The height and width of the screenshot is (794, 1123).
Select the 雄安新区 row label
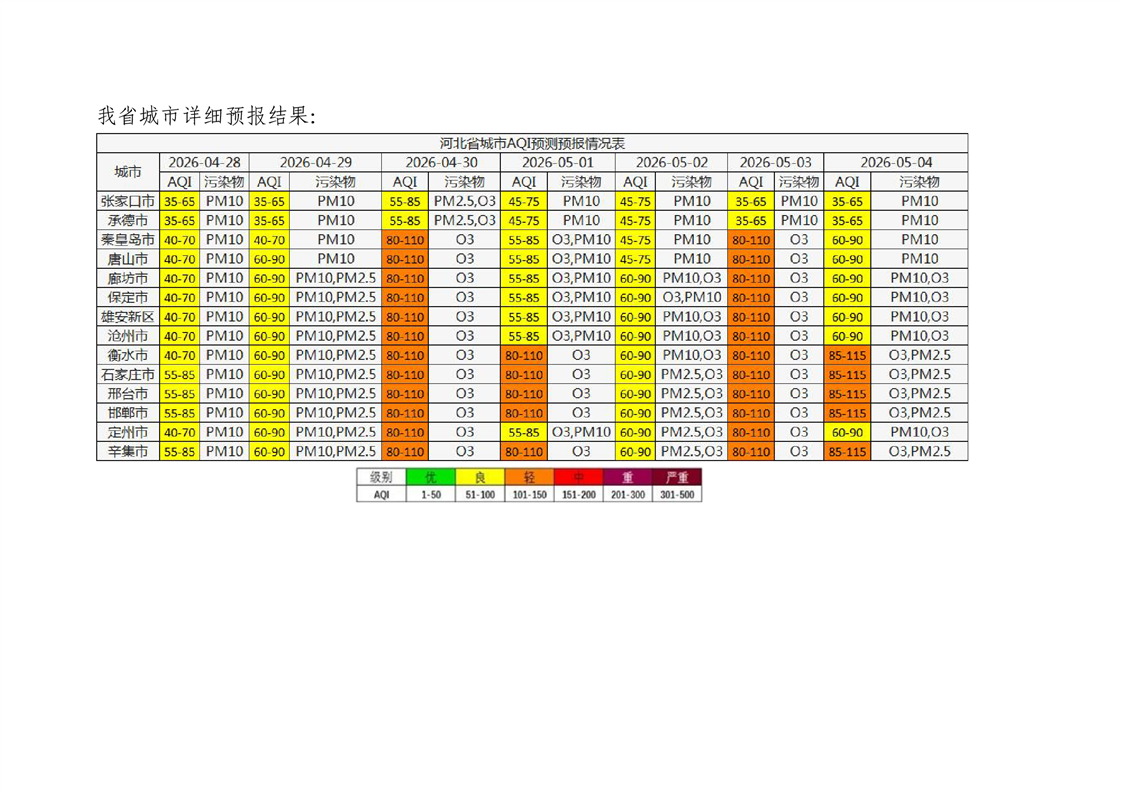tap(128, 316)
